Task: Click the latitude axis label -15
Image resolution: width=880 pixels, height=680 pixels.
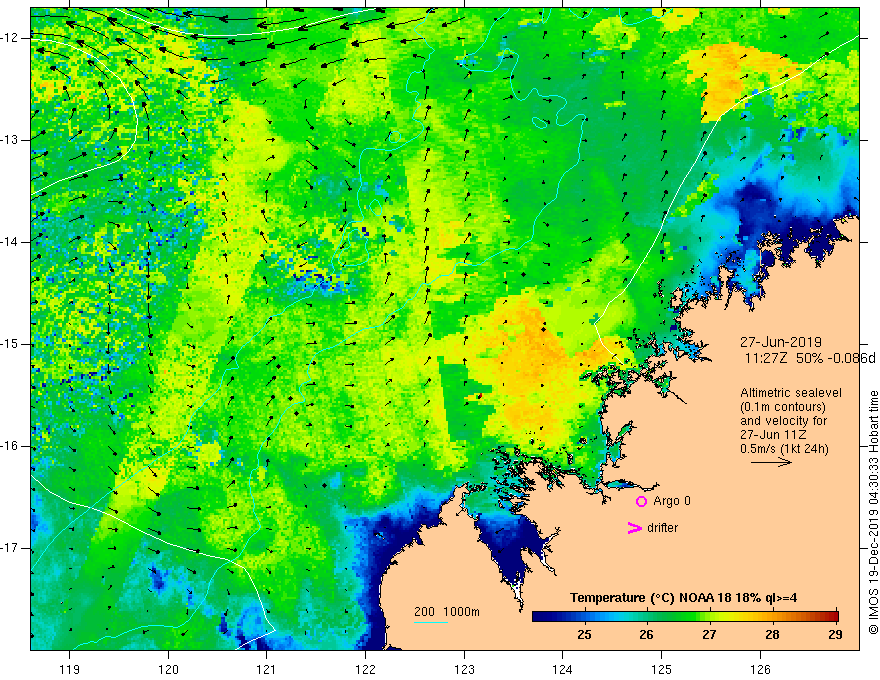Action: 11,344
